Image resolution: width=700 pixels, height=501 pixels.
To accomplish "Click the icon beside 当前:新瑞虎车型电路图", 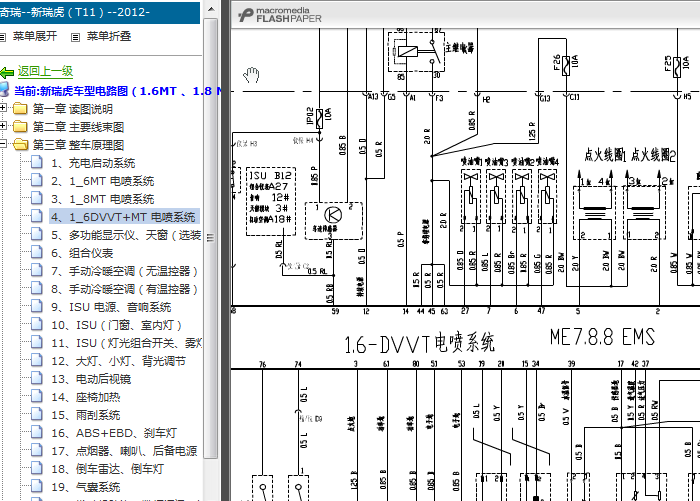I will pos(4,90).
